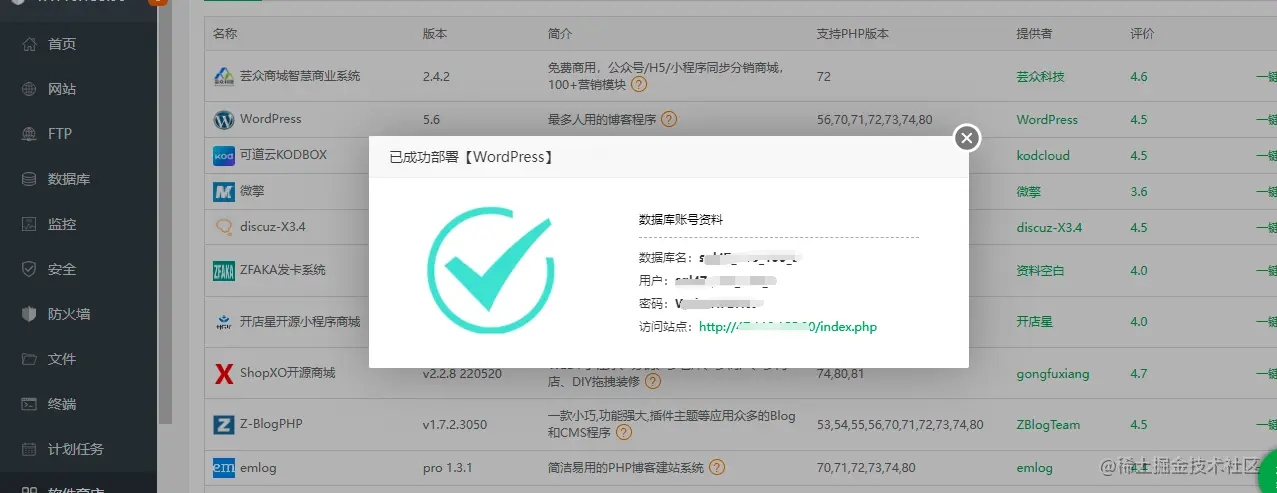
Task: Click the ShopXO red X logo
Action: [x=224, y=374]
